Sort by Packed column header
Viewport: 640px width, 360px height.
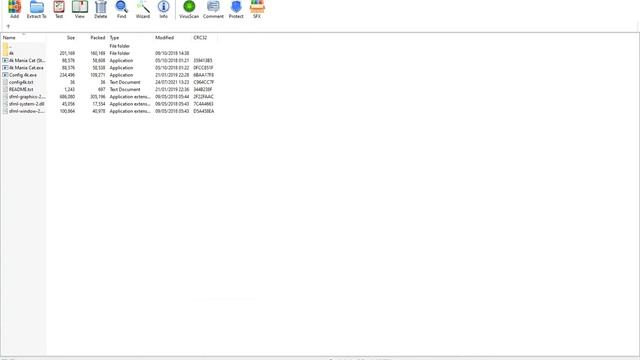point(98,38)
